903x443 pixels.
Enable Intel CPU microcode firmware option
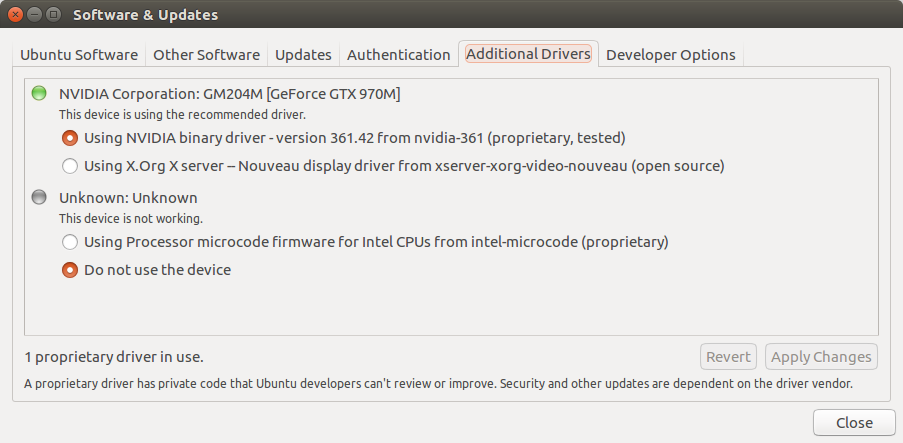(x=70, y=242)
